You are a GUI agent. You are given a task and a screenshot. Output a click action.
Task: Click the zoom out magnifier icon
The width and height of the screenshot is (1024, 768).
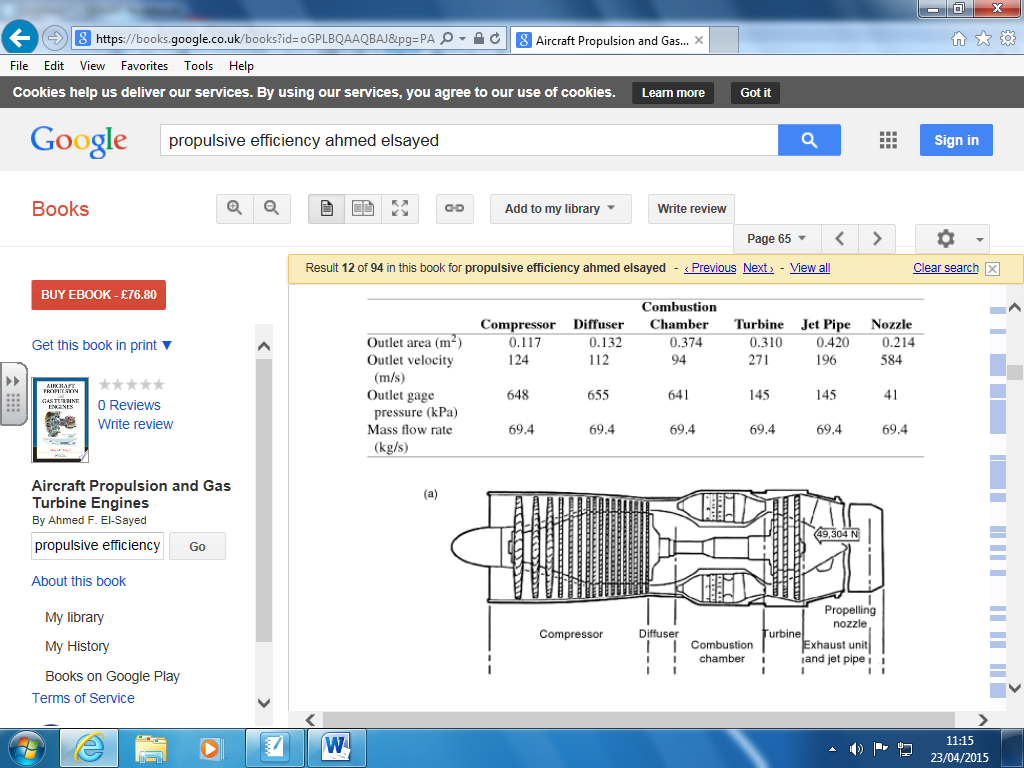(x=271, y=209)
